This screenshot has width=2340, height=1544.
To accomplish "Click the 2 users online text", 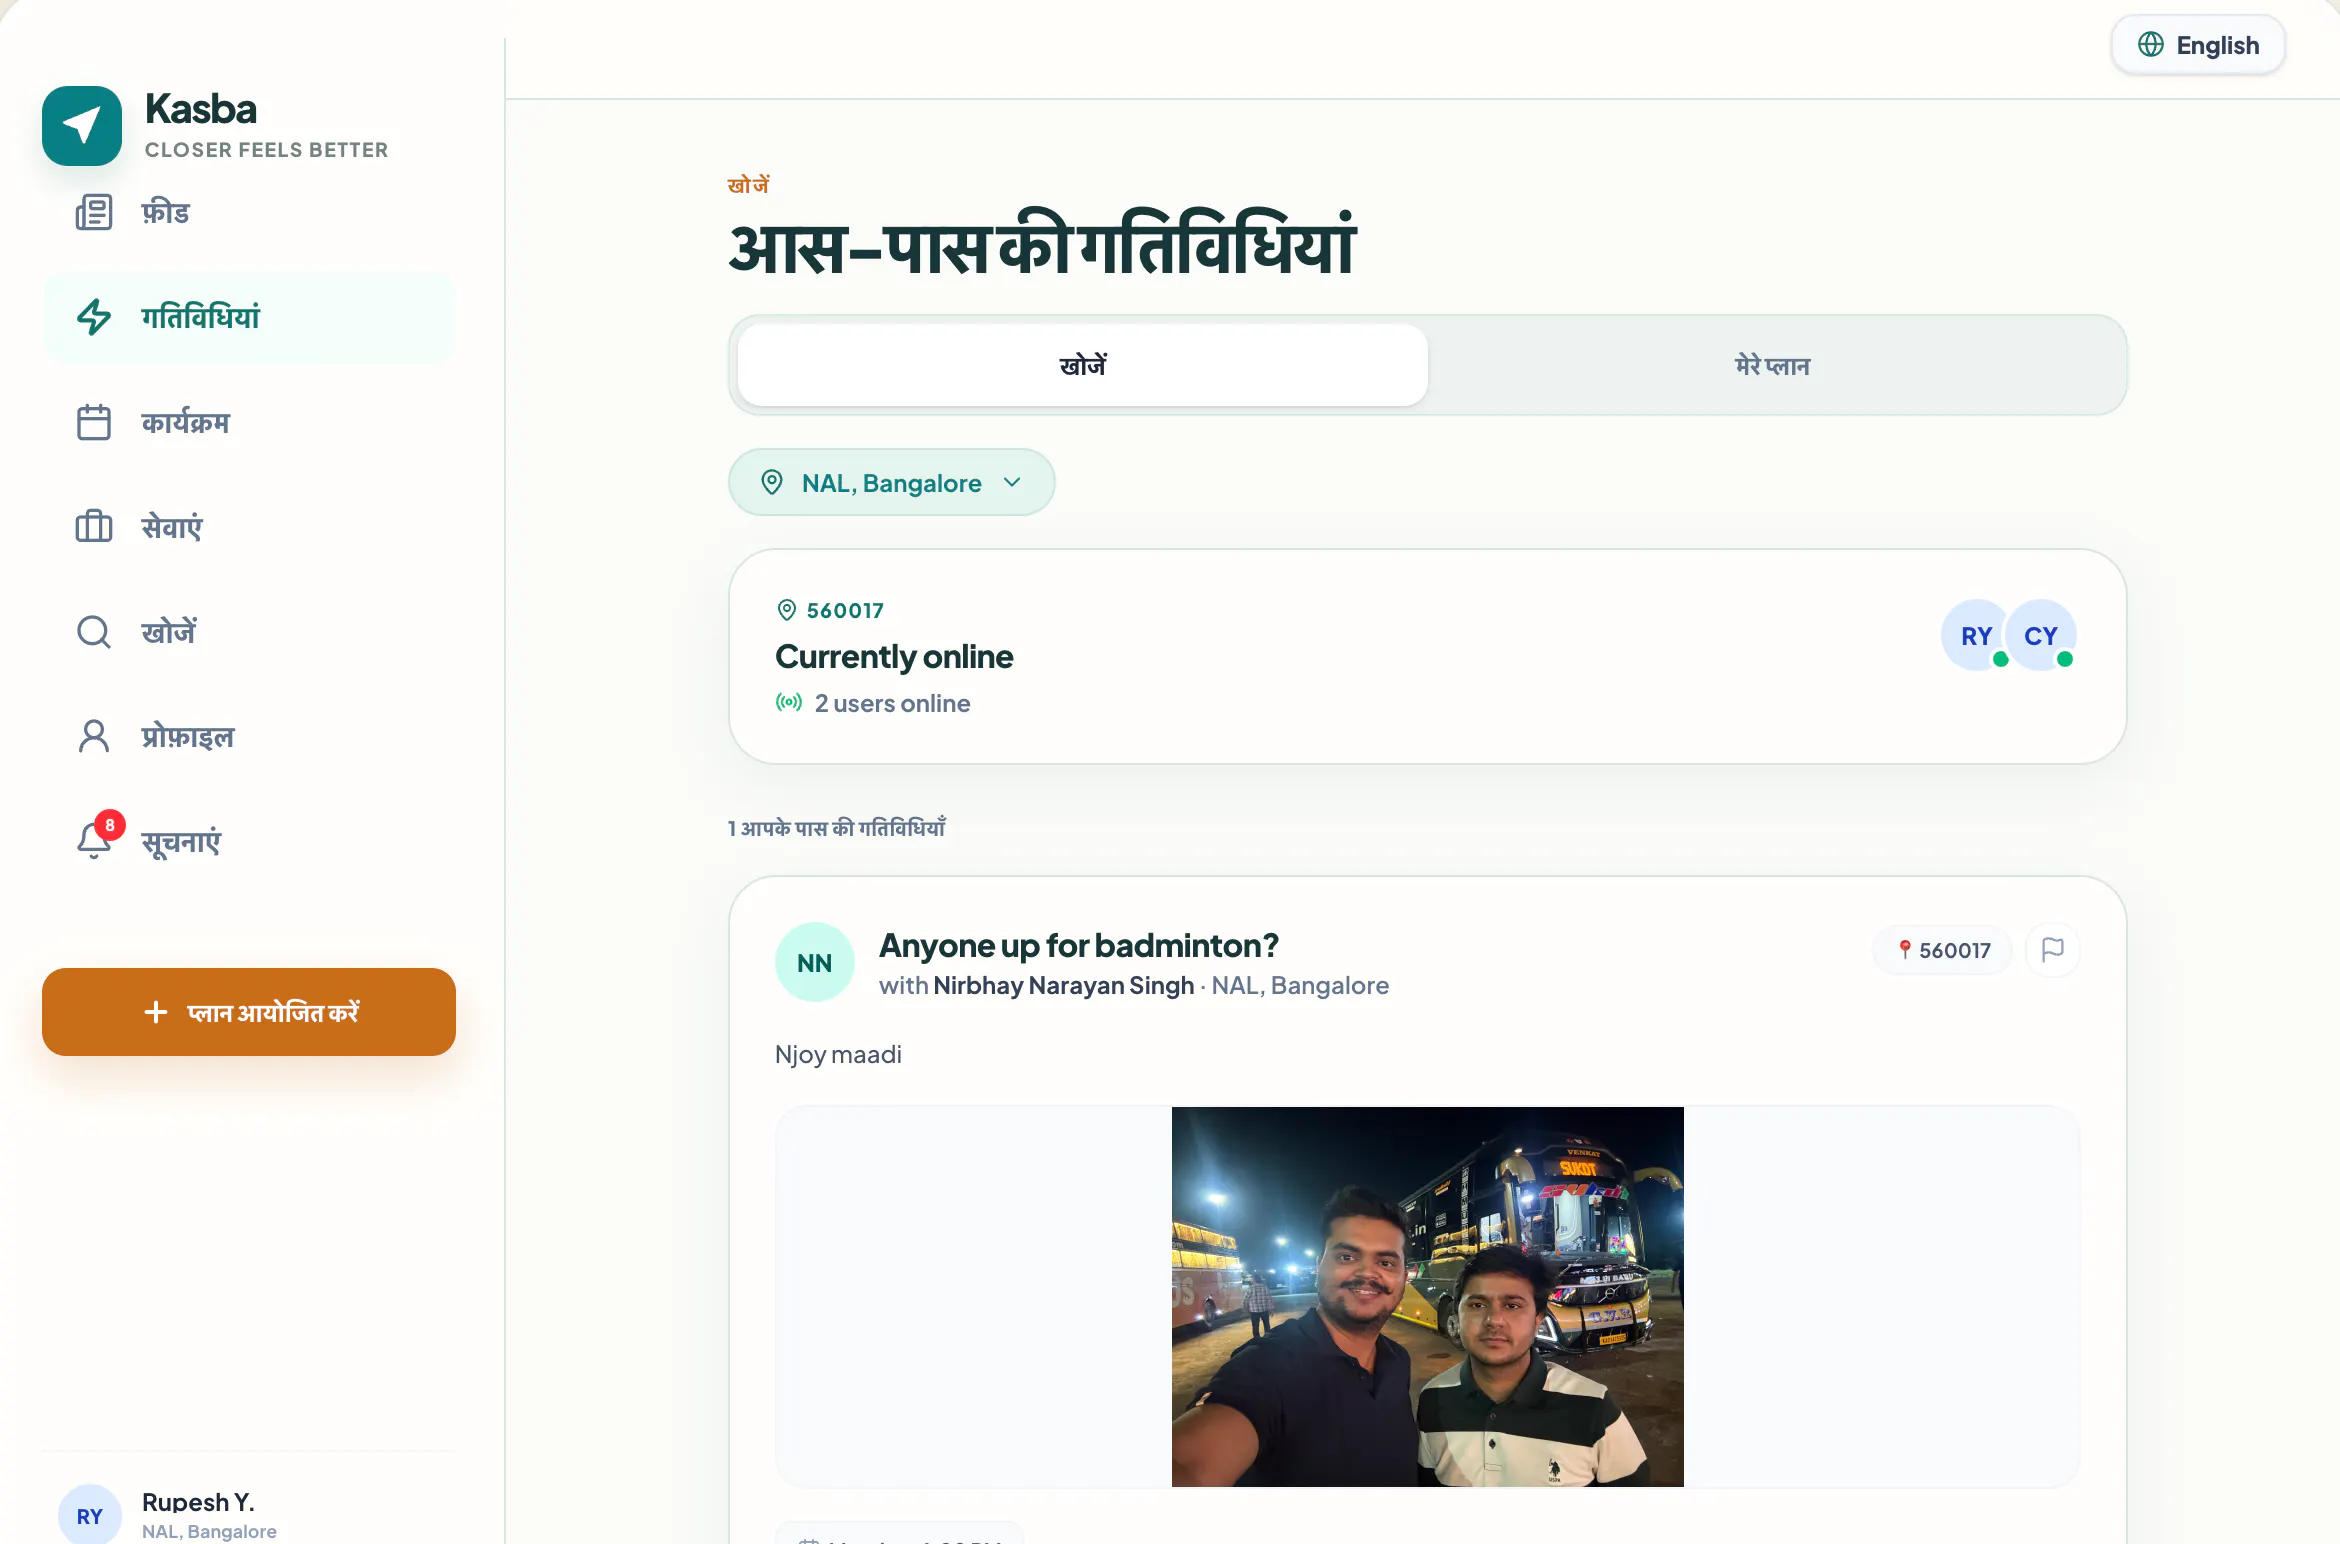I will [x=892, y=703].
